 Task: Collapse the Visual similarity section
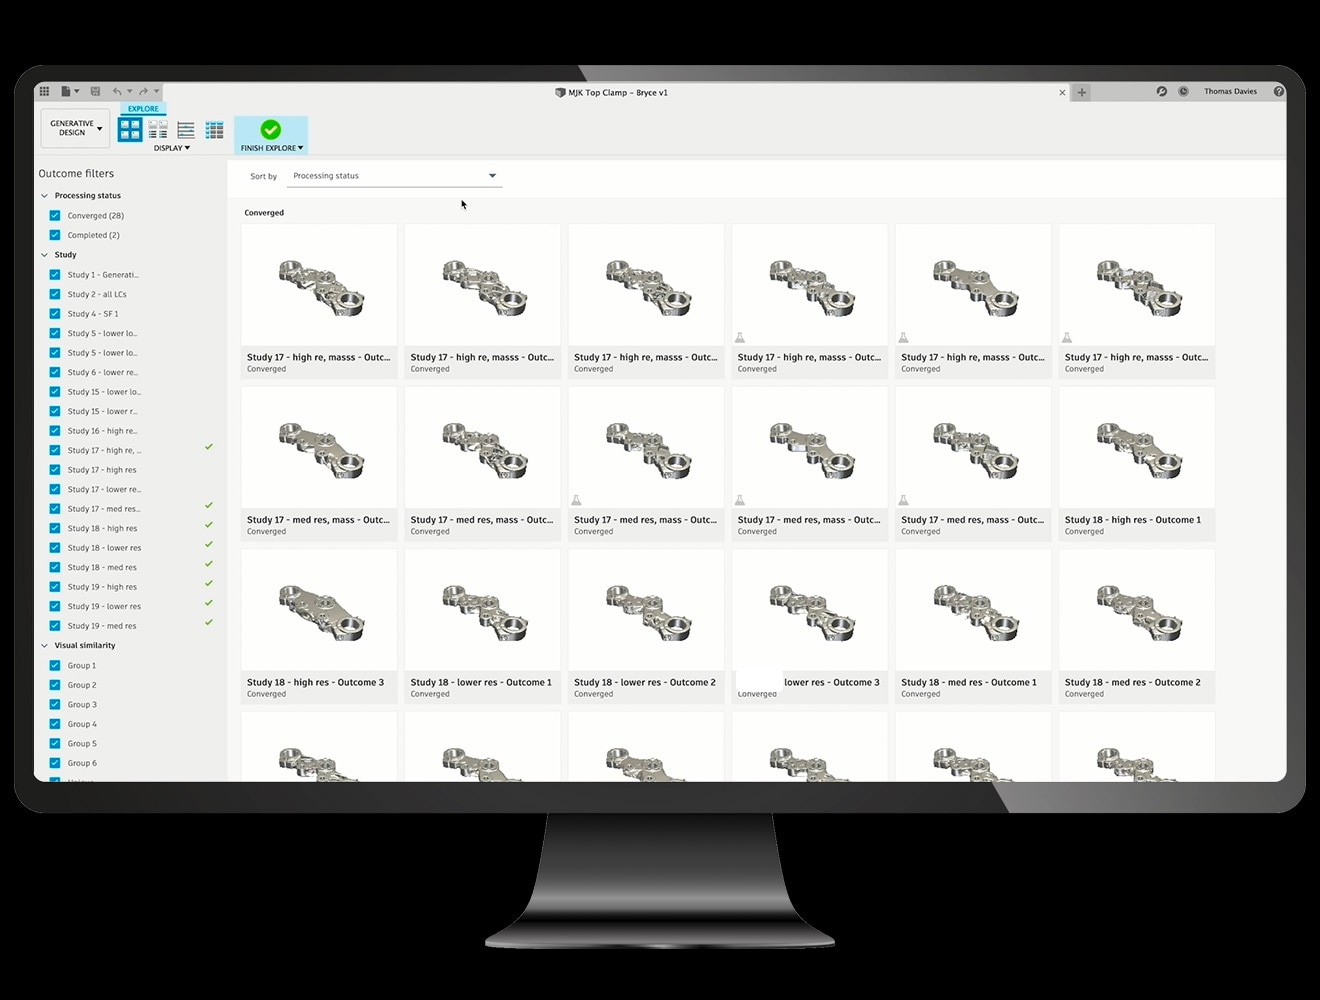pyautogui.click(x=45, y=645)
